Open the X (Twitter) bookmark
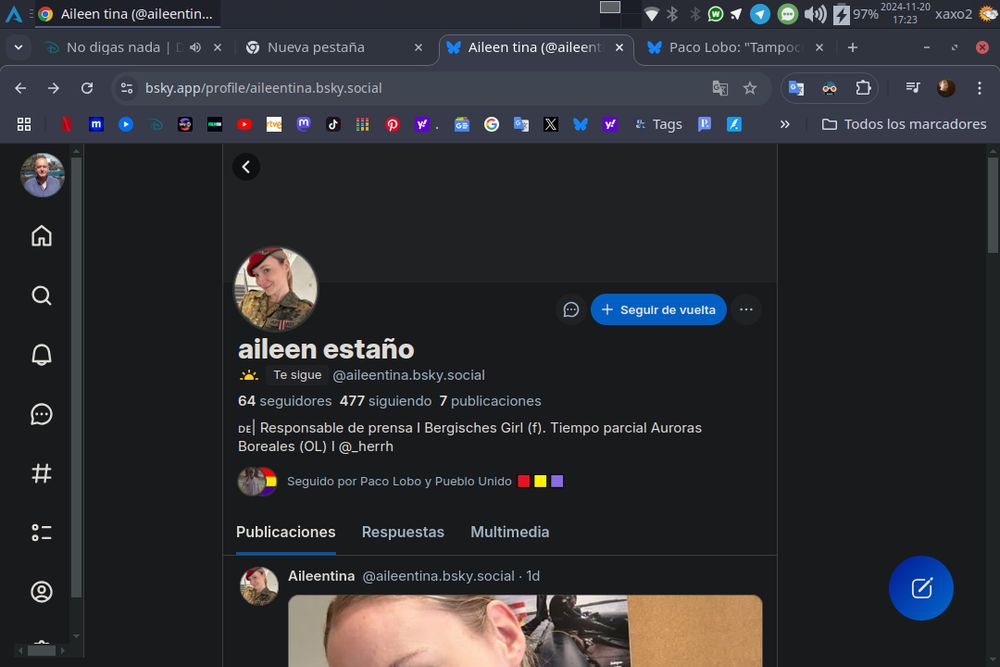1000x667 pixels. [x=550, y=124]
